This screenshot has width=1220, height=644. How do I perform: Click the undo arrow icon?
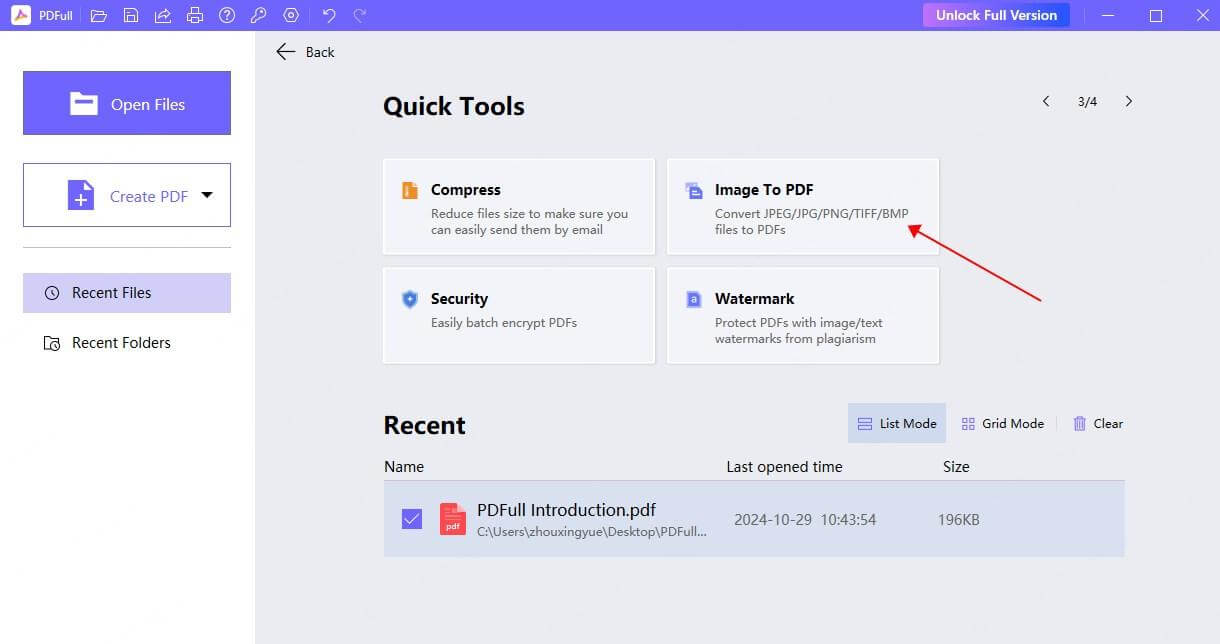tap(329, 15)
